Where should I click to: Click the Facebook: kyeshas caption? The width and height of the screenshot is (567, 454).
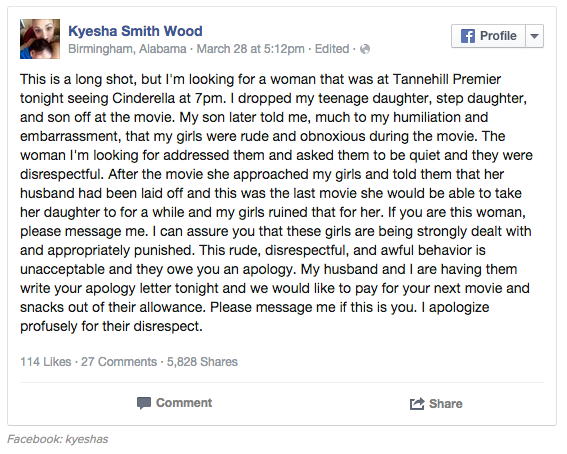tap(57, 439)
